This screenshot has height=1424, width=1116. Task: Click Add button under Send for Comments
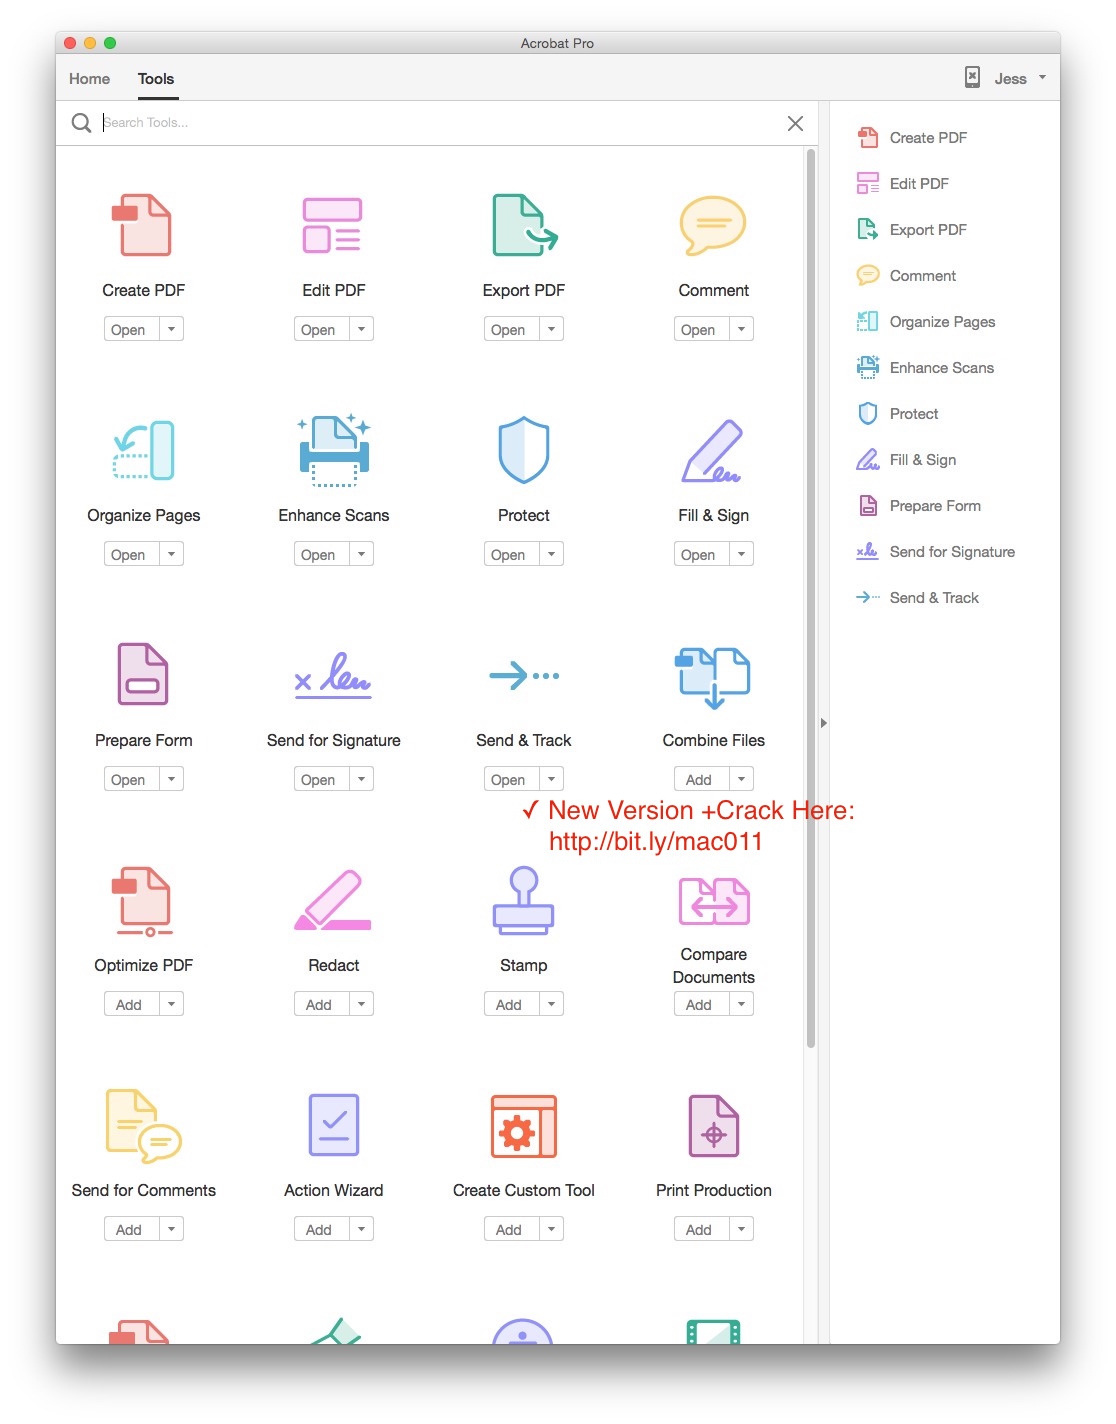[132, 1229]
